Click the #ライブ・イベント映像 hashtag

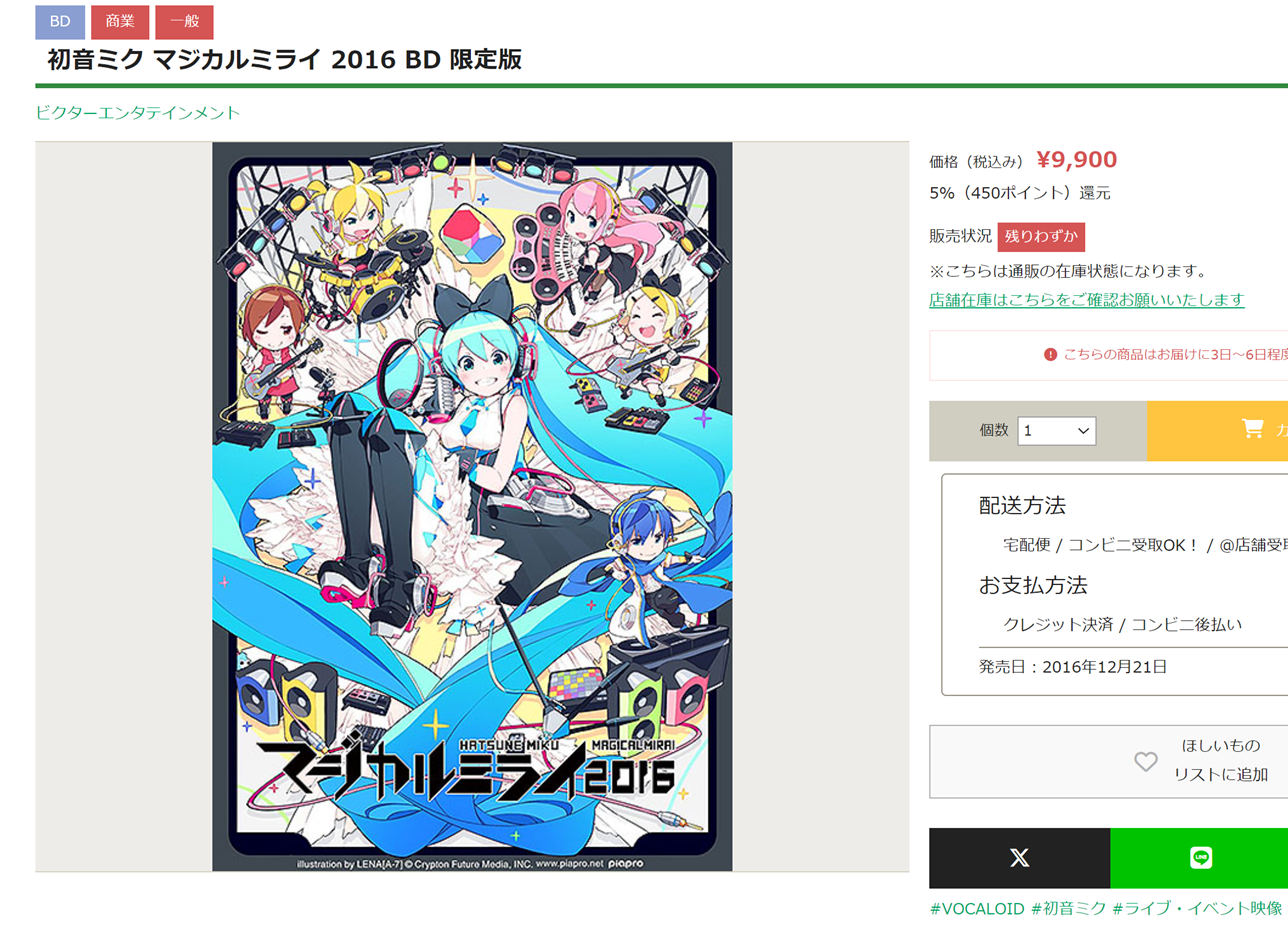pyautogui.click(x=1197, y=908)
